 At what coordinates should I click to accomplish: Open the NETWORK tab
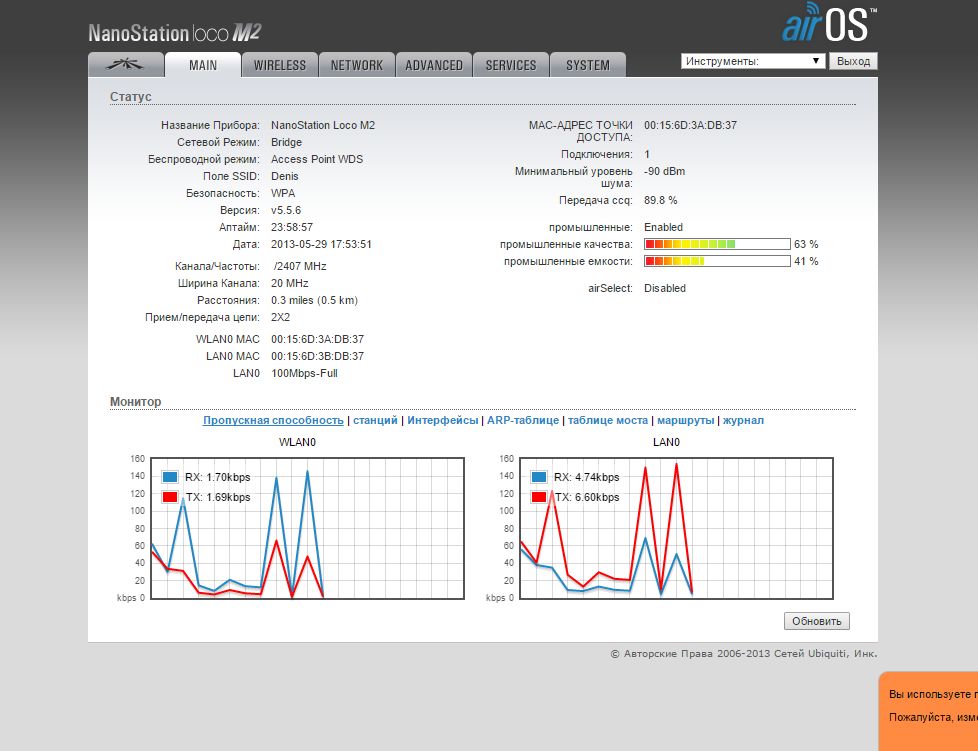click(x=357, y=65)
